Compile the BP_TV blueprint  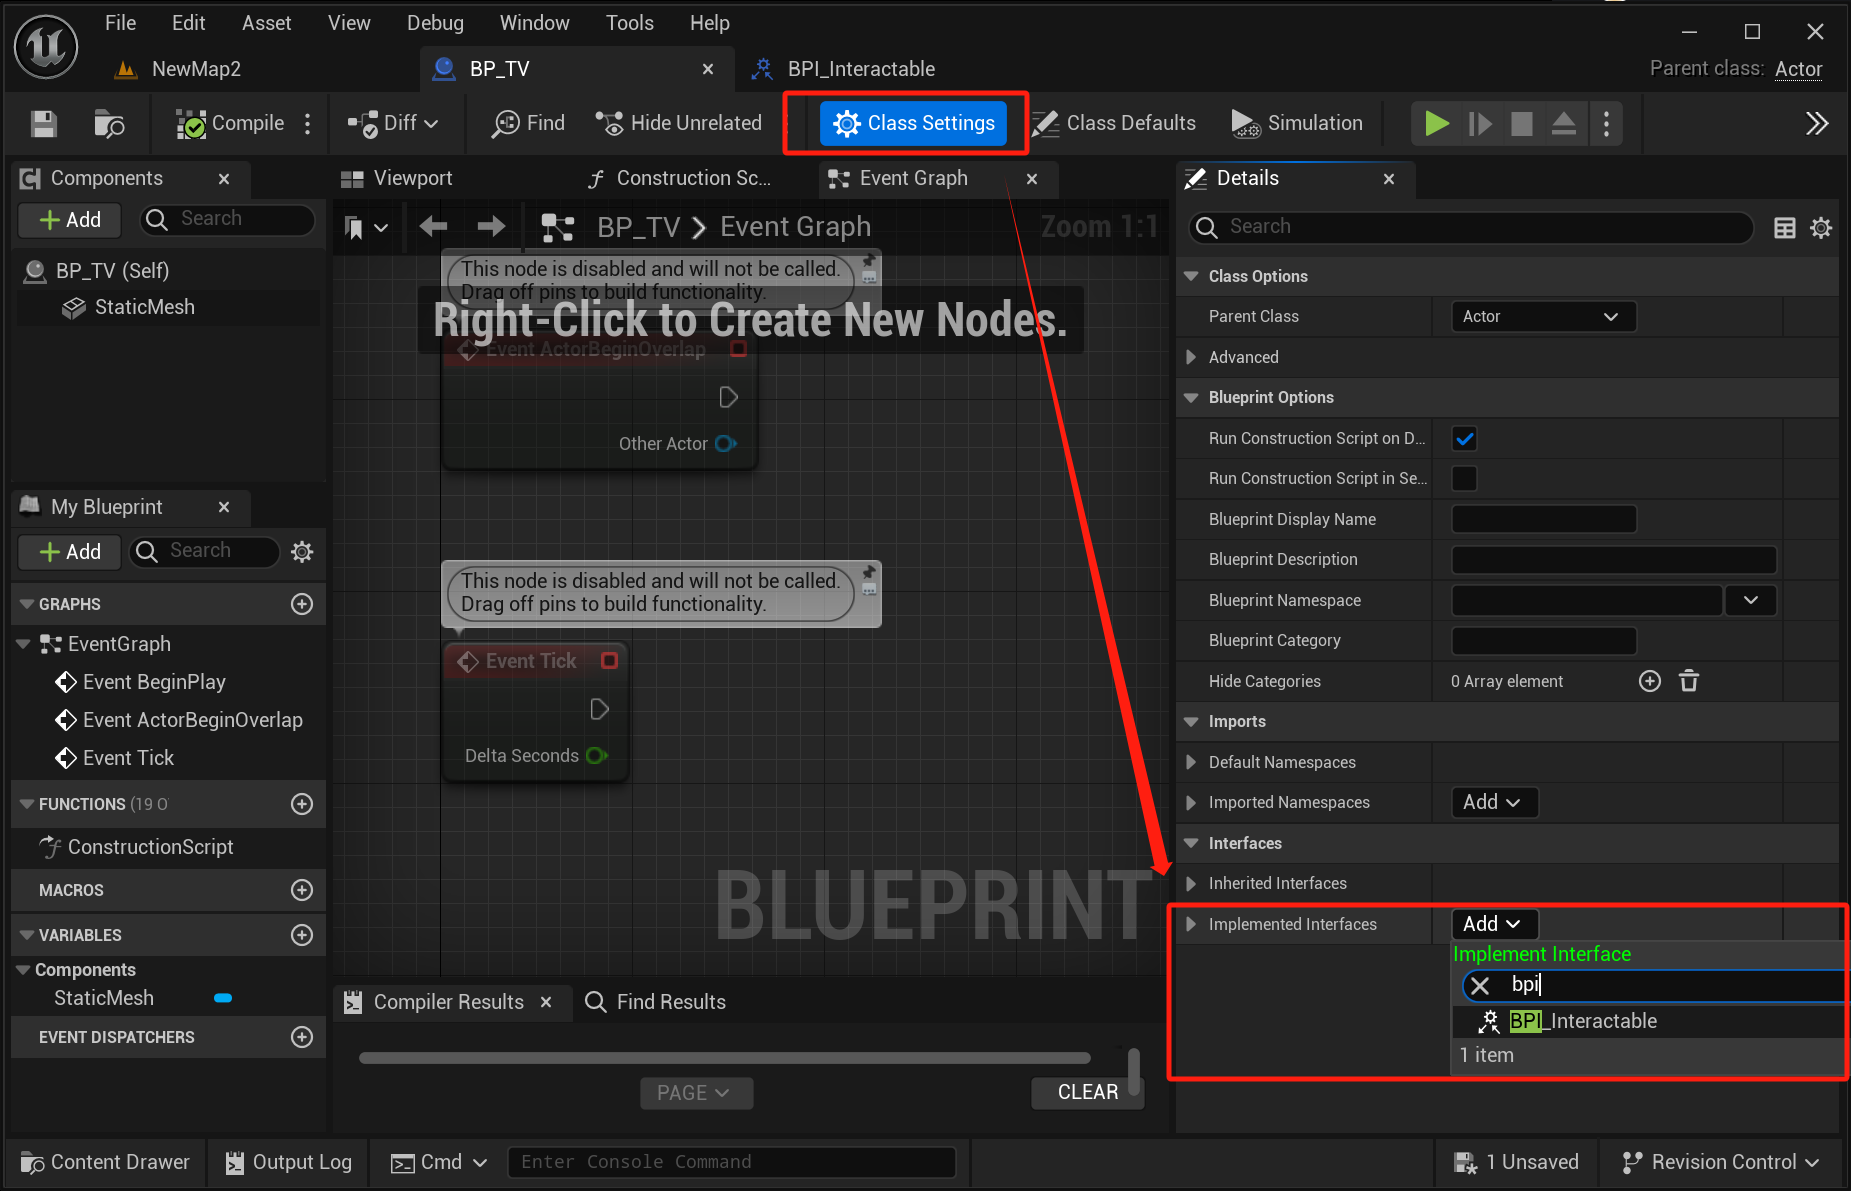tap(230, 124)
